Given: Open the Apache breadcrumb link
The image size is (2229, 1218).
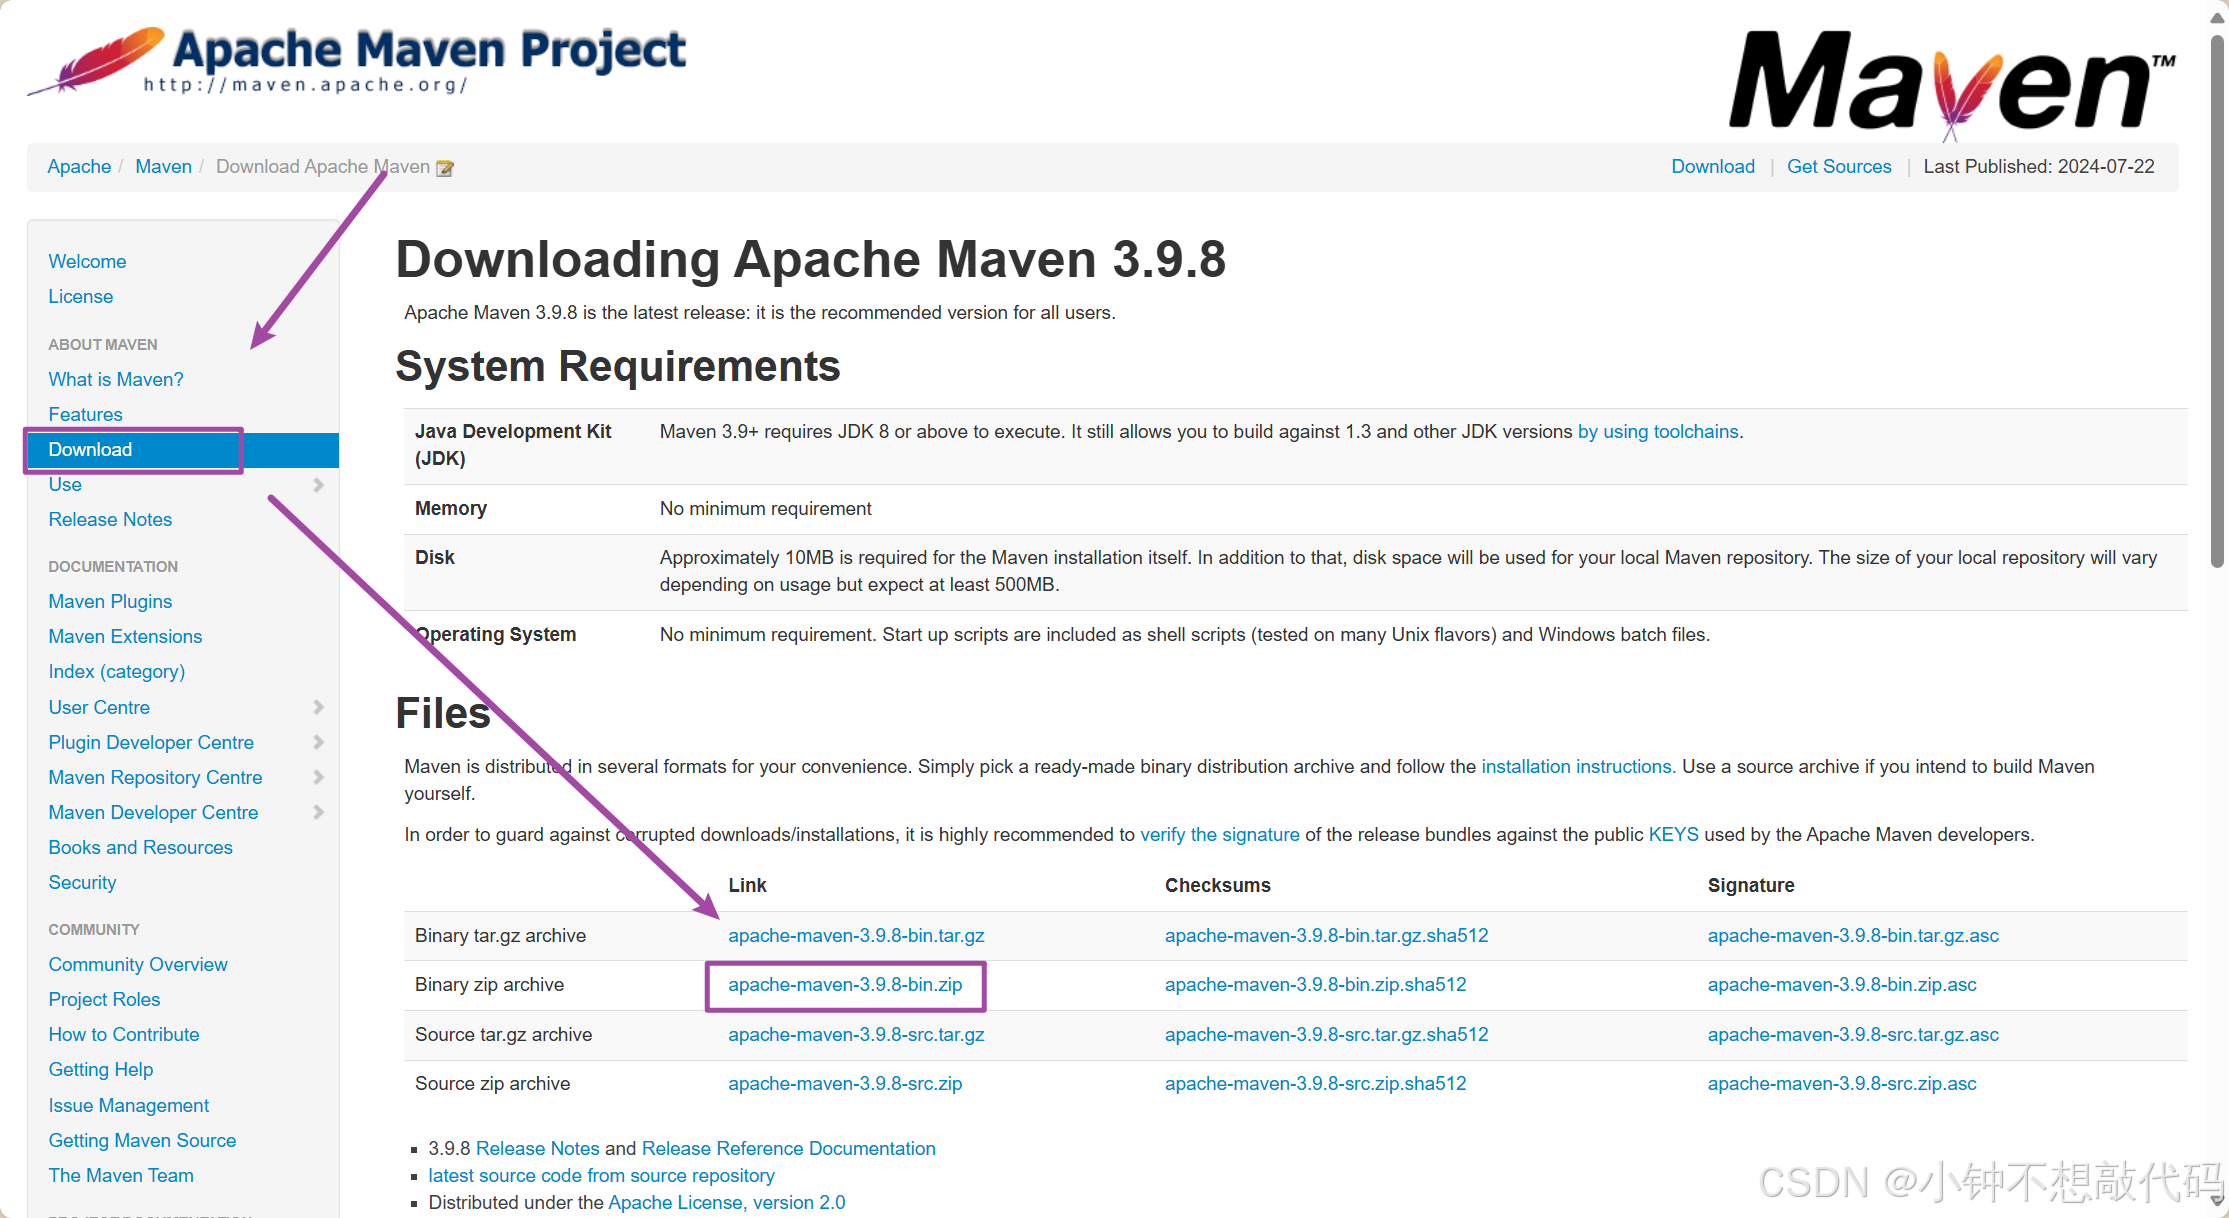Looking at the screenshot, I should [x=79, y=167].
